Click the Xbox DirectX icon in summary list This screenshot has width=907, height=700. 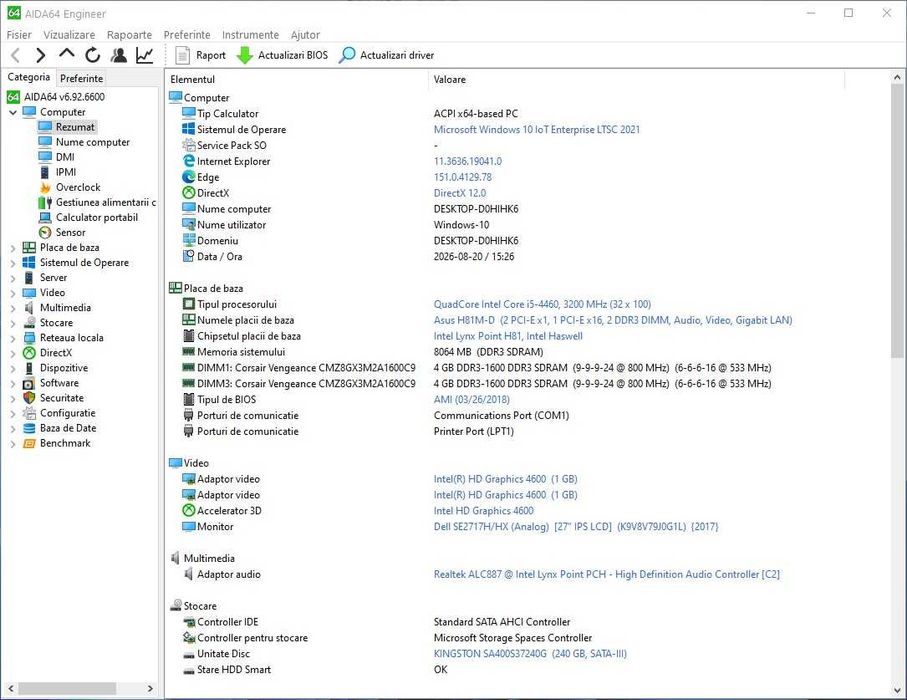point(189,193)
